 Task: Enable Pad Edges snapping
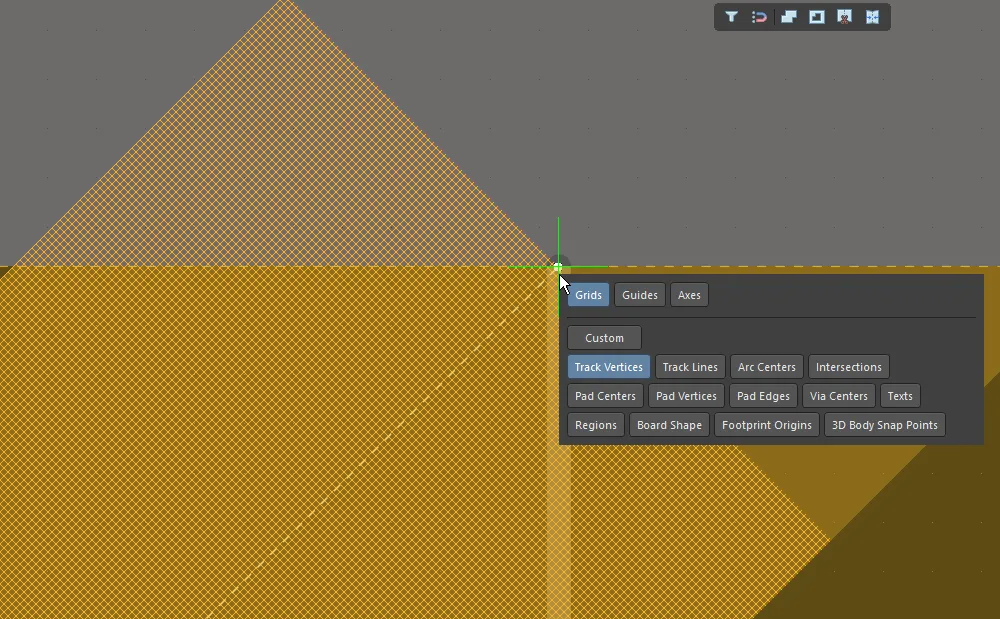pos(763,396)
